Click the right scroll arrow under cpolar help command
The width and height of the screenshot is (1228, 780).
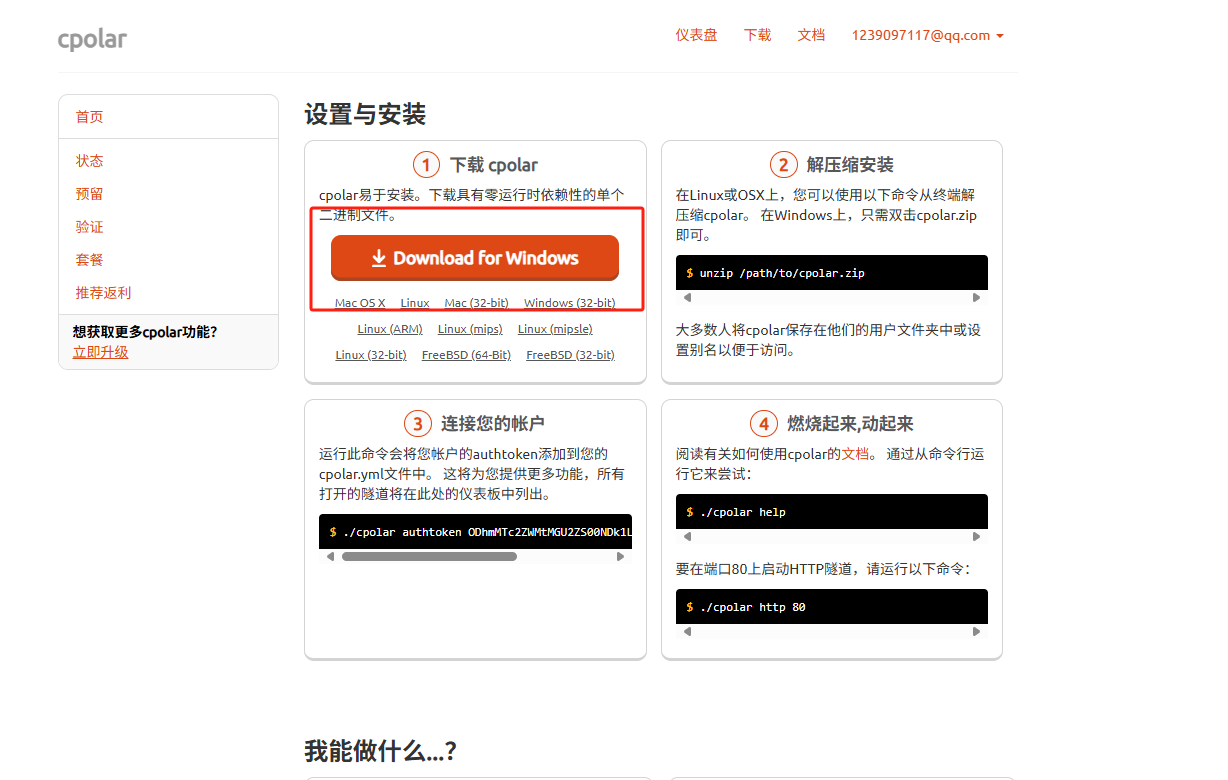coord(977,535)
